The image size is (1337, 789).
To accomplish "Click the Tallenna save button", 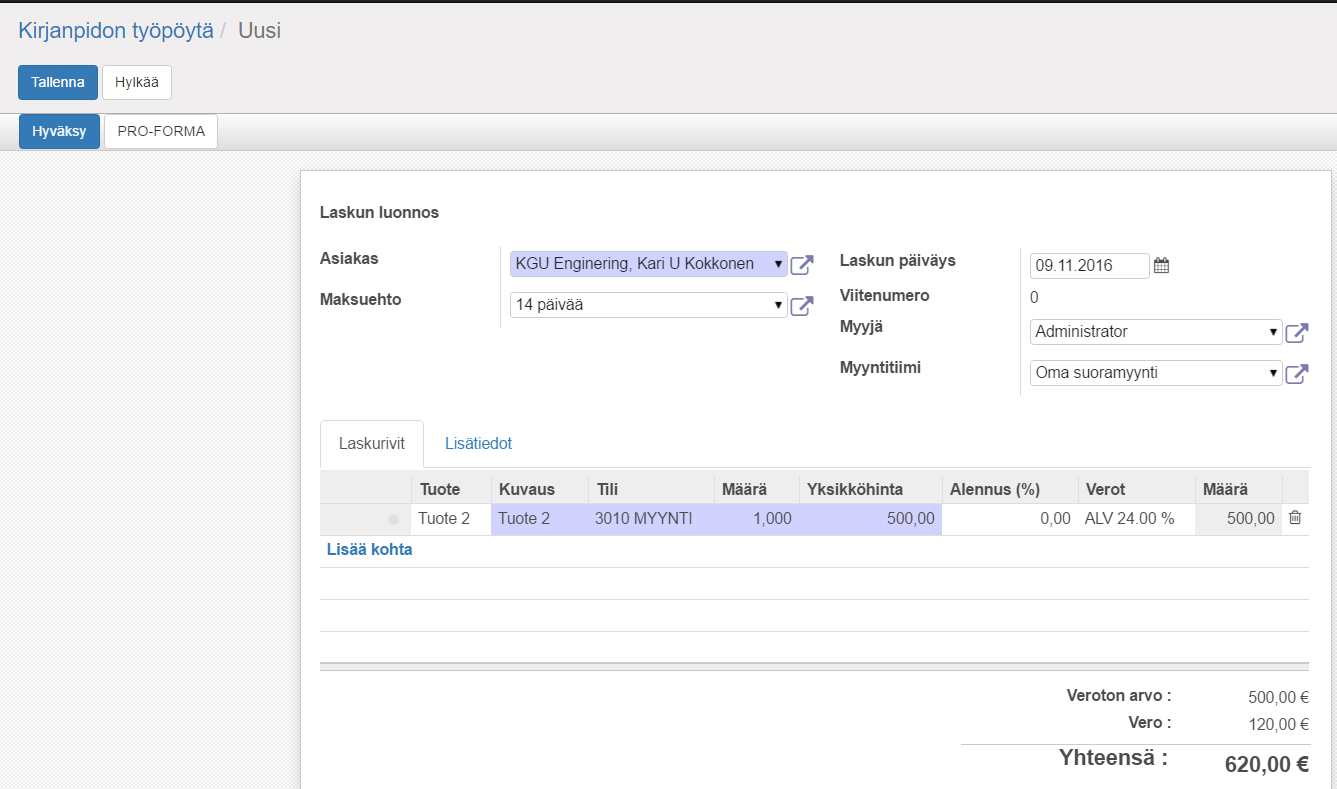I will pos(58,82).
